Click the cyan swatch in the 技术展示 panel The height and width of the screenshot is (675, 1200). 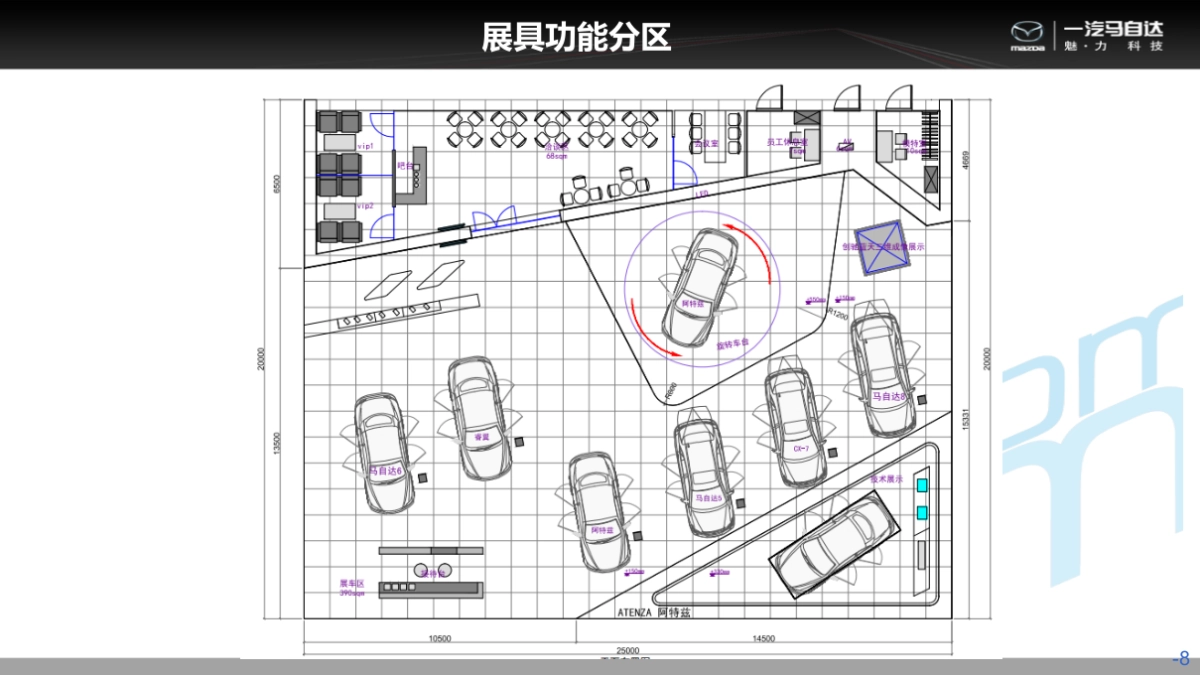[x=921, y=483]
